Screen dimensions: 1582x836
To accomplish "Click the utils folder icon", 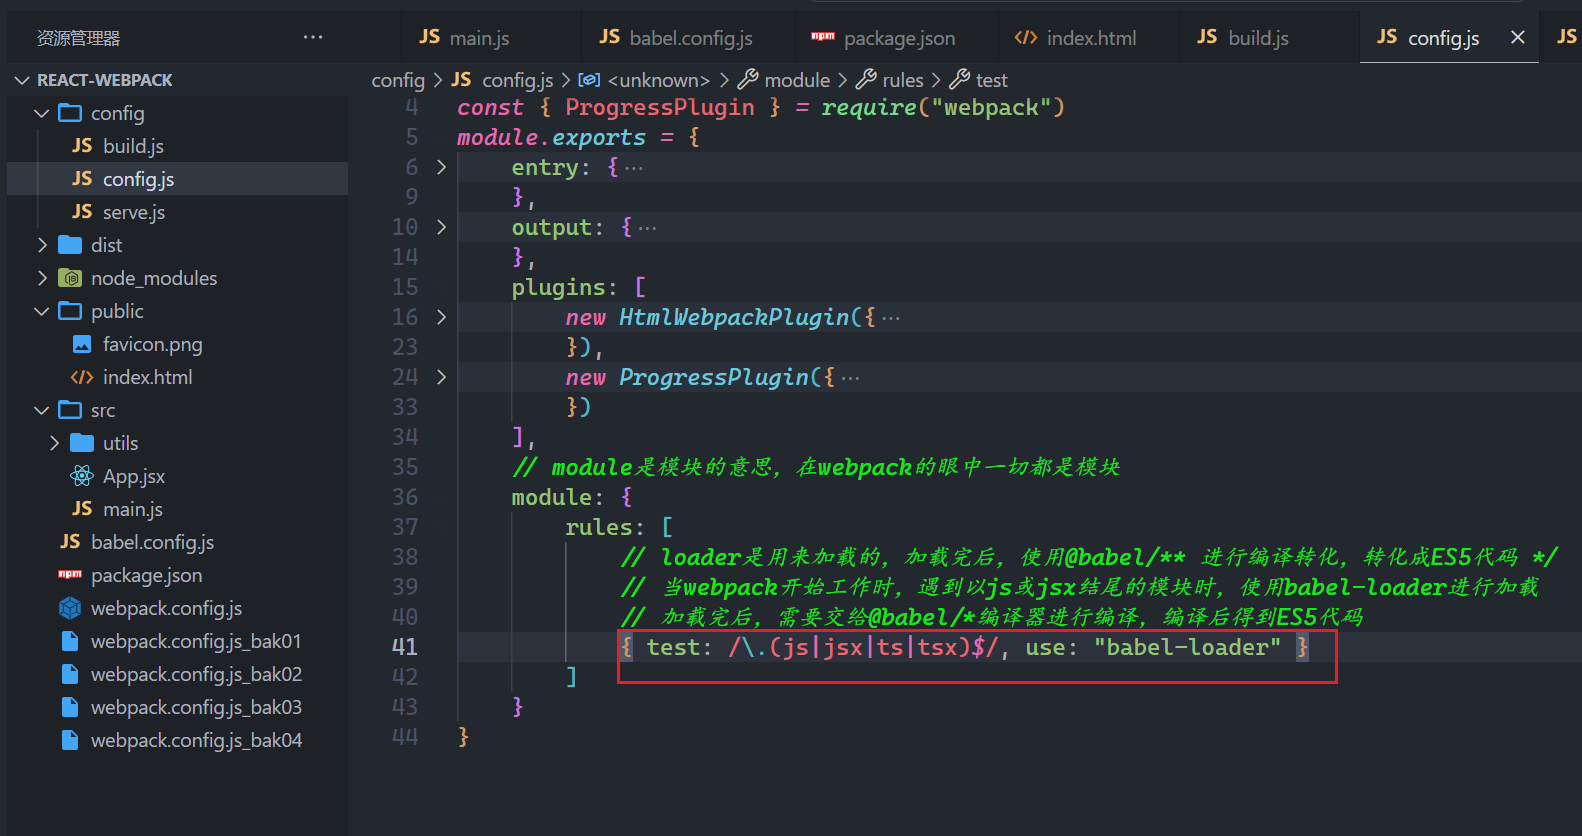I will [82, 443].
